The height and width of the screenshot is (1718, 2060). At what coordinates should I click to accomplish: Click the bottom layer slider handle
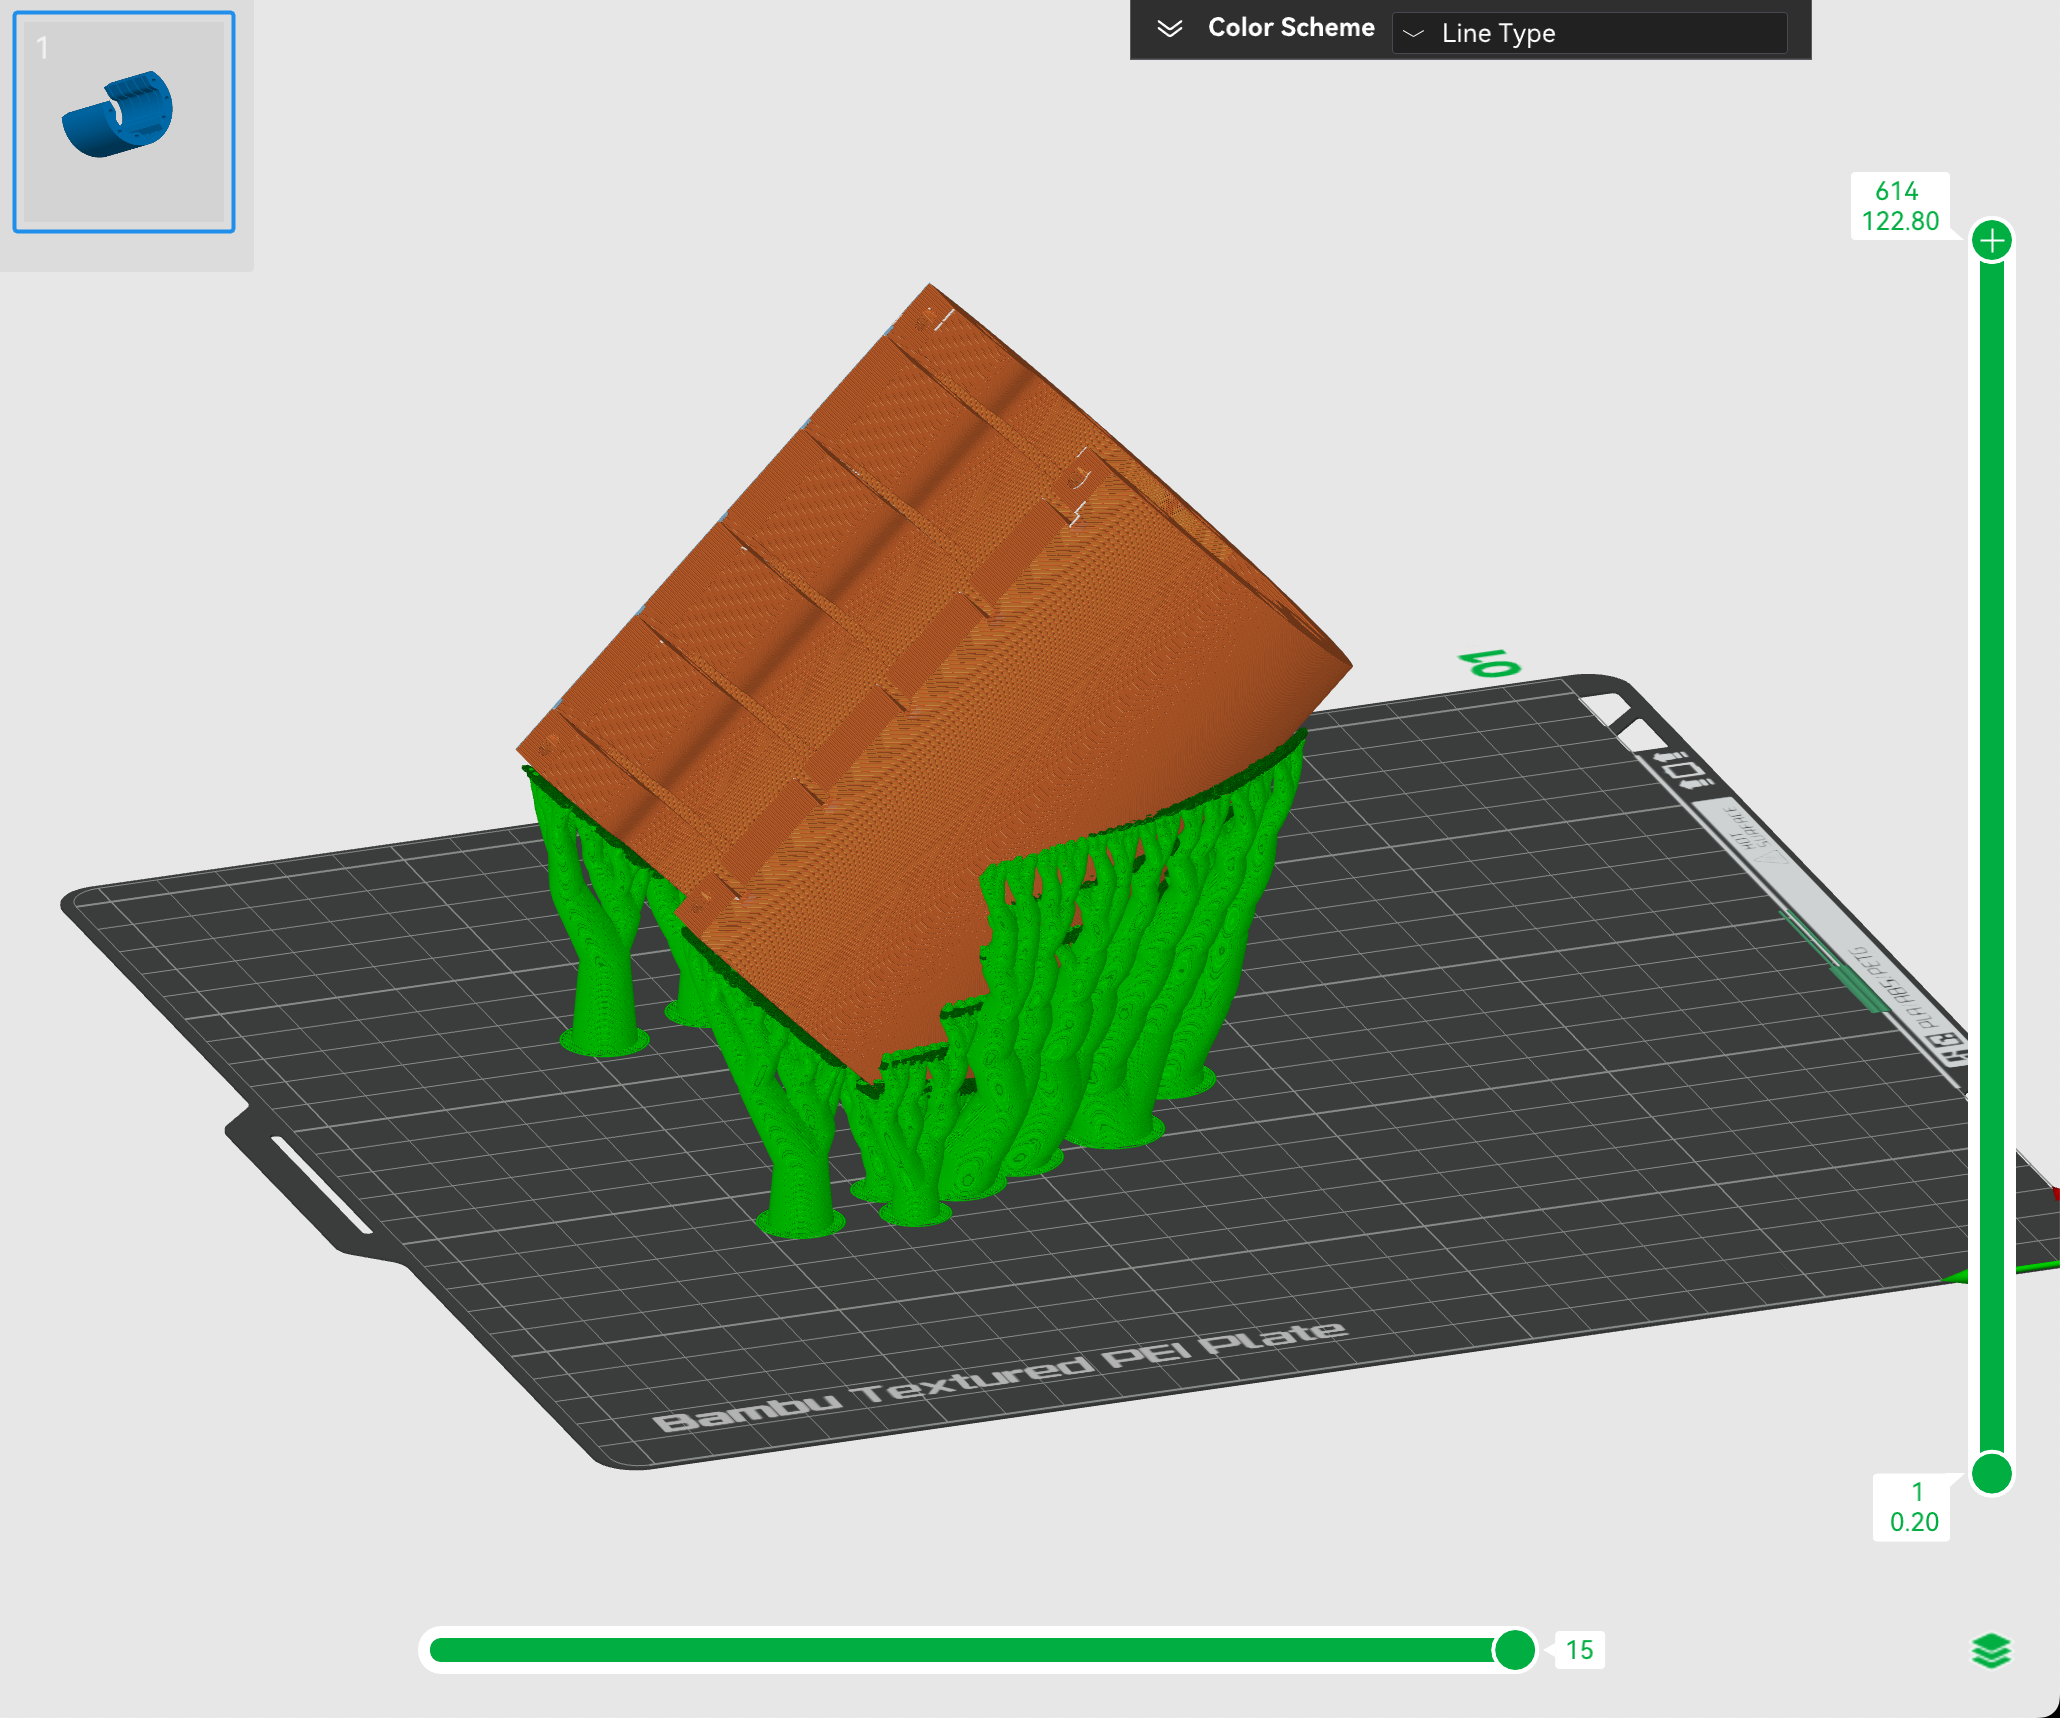(1991, 1473)
